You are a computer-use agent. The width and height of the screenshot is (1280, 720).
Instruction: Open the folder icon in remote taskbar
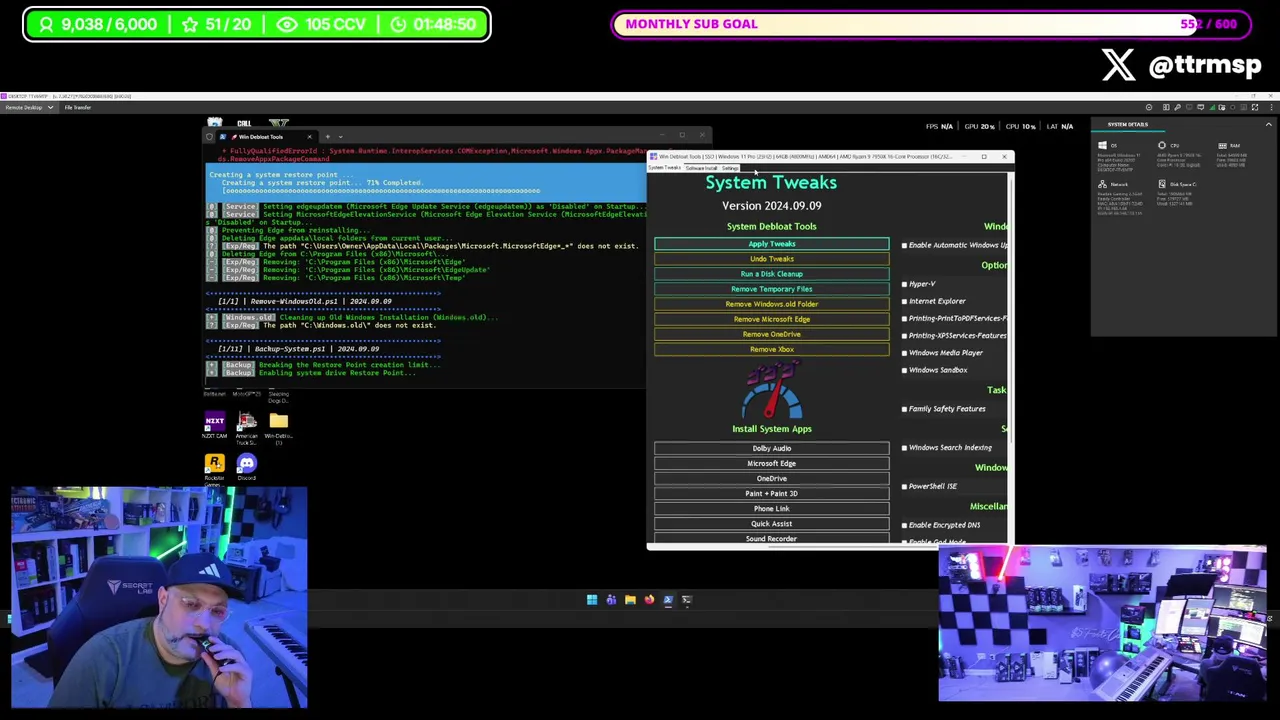[630, 600]
